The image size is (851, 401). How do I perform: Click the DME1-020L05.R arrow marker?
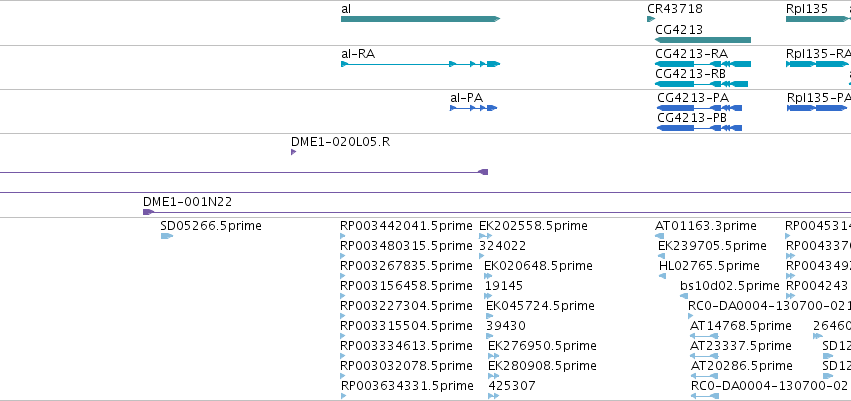click(294, 152)
